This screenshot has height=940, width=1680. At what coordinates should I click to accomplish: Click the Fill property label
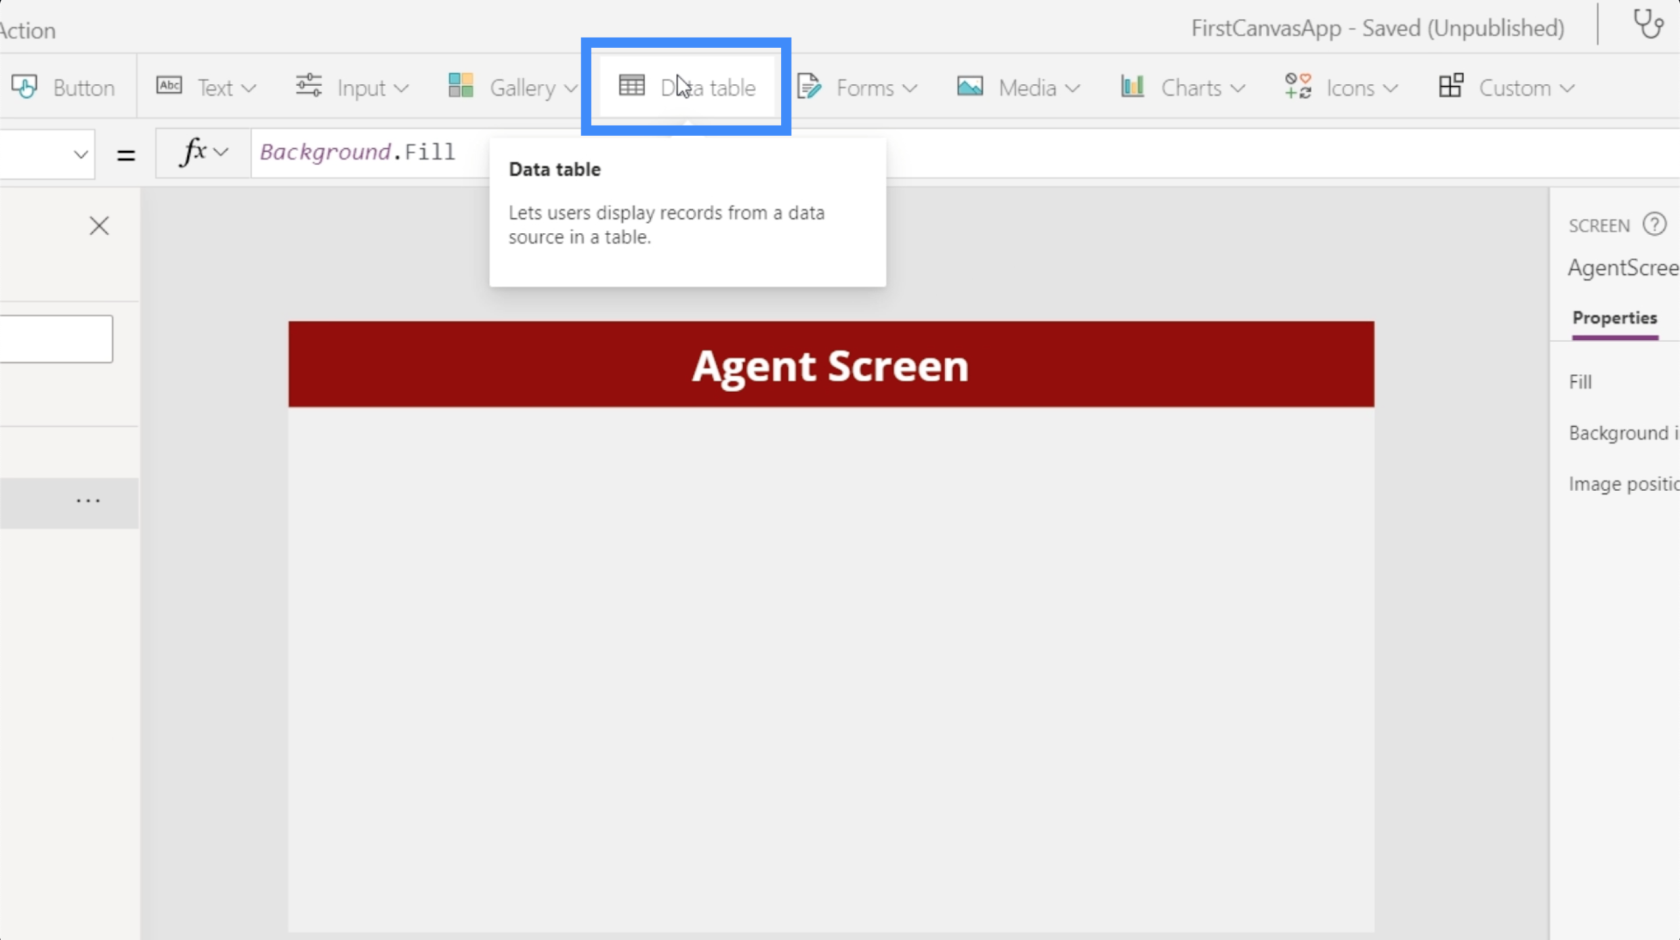[x=1580, y=382]
